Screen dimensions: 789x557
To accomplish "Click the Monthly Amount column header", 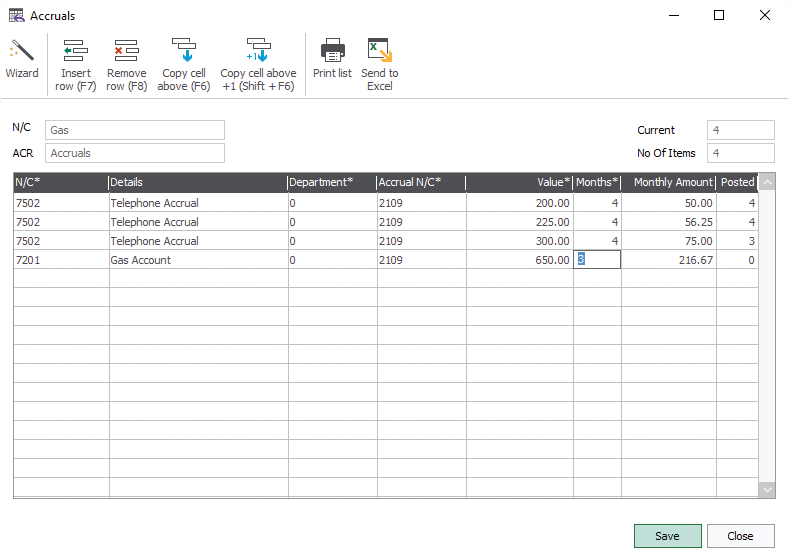I will [669, 182].
